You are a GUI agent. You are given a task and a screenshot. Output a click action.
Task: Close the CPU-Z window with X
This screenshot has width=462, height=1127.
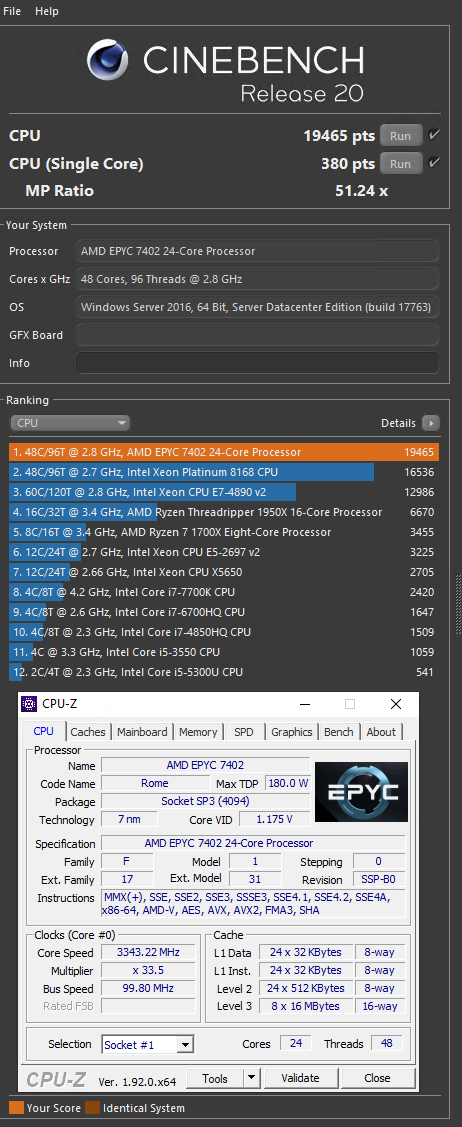(396, 704)
